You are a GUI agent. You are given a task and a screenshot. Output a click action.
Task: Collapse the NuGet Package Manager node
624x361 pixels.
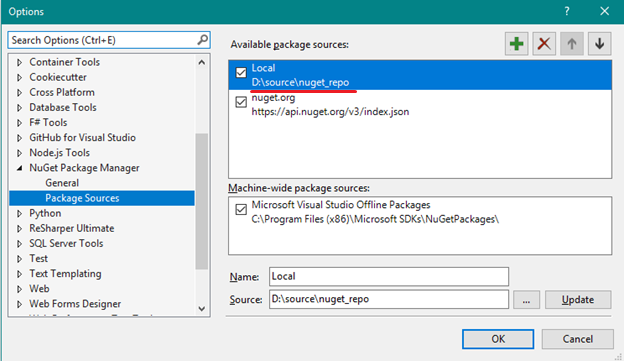point(19,168)
